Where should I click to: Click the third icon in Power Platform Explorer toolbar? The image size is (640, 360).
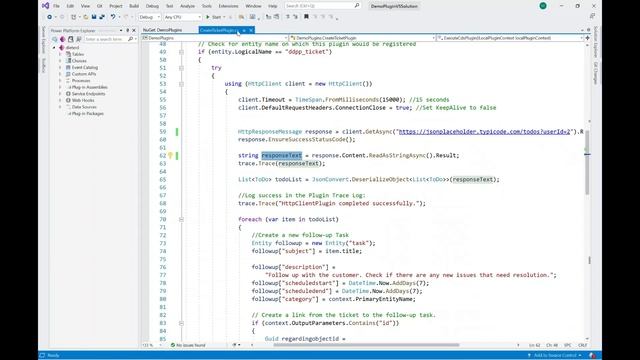point(71,39)
